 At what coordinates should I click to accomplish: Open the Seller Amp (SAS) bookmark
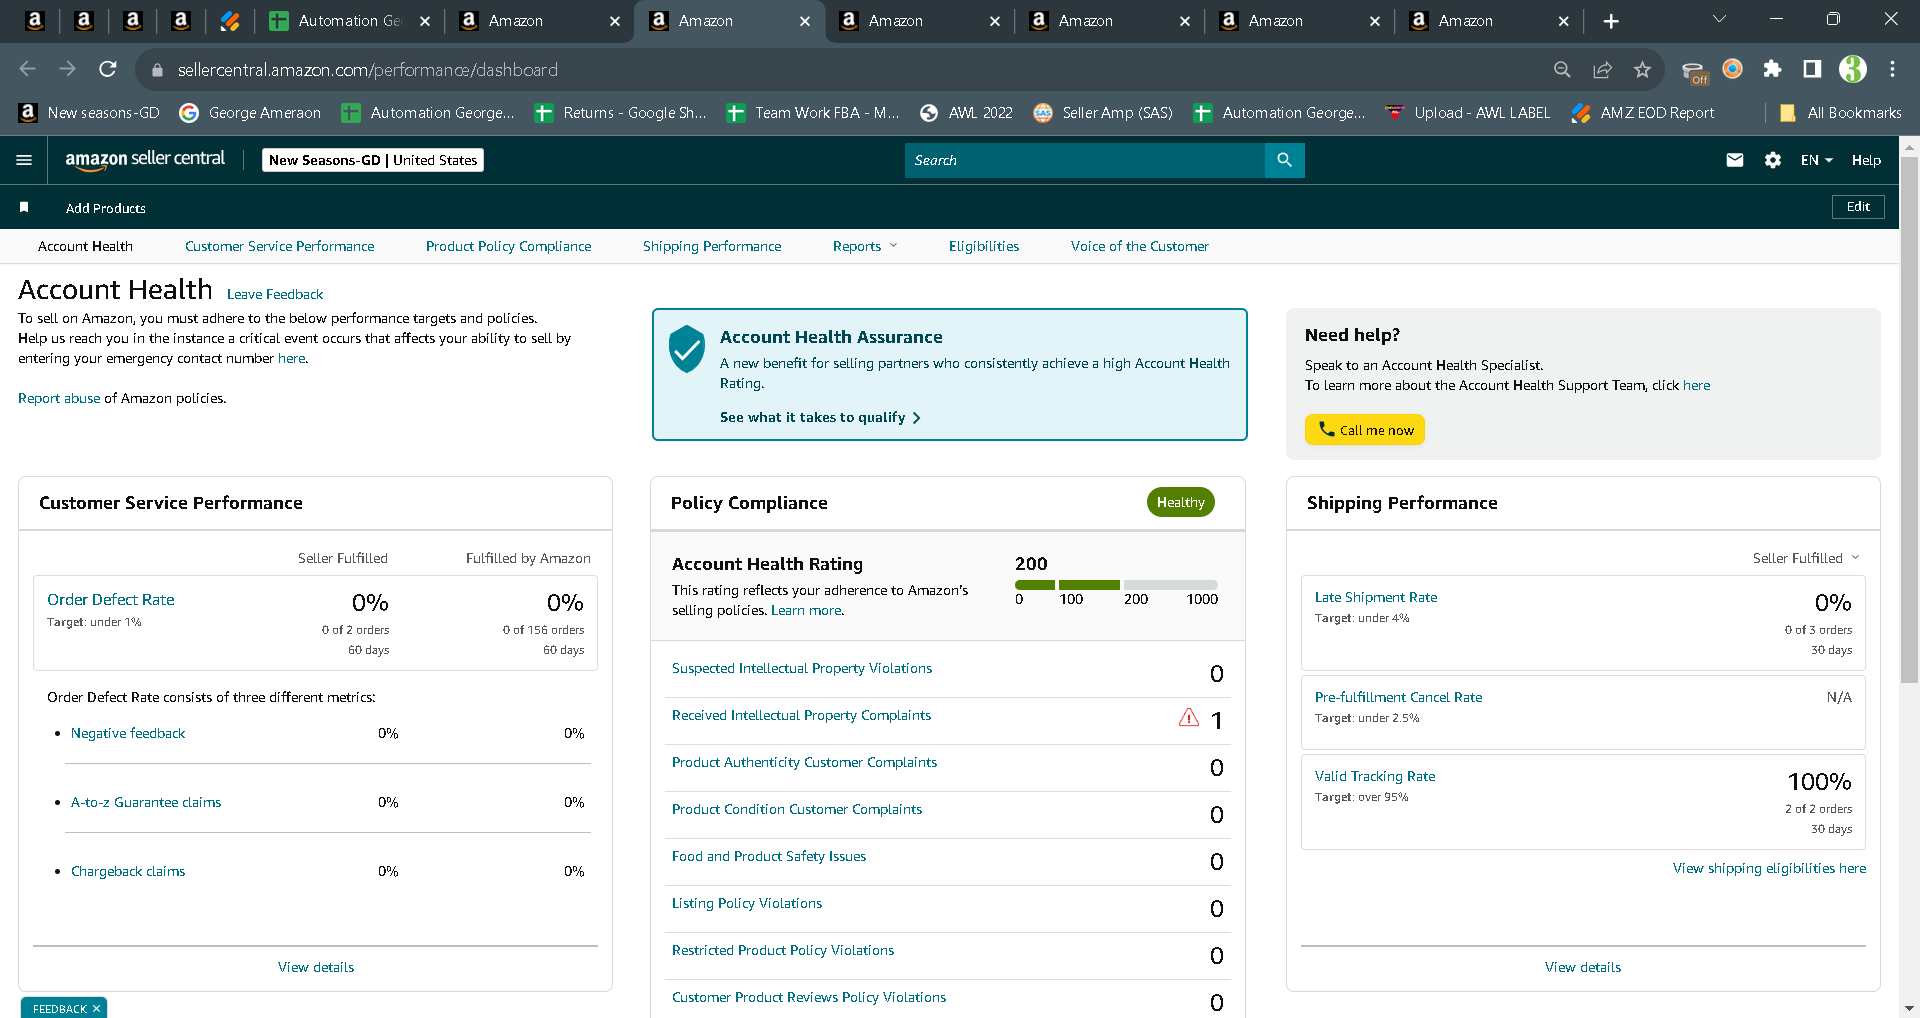pos(1103,113)
